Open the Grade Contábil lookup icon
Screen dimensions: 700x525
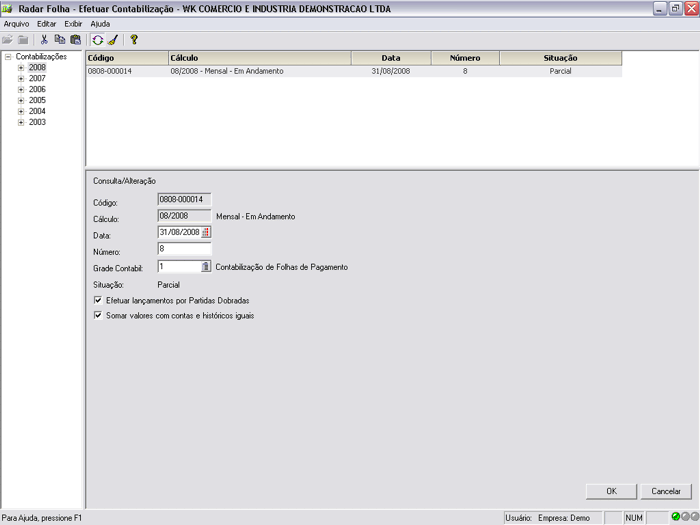[206, 267]
